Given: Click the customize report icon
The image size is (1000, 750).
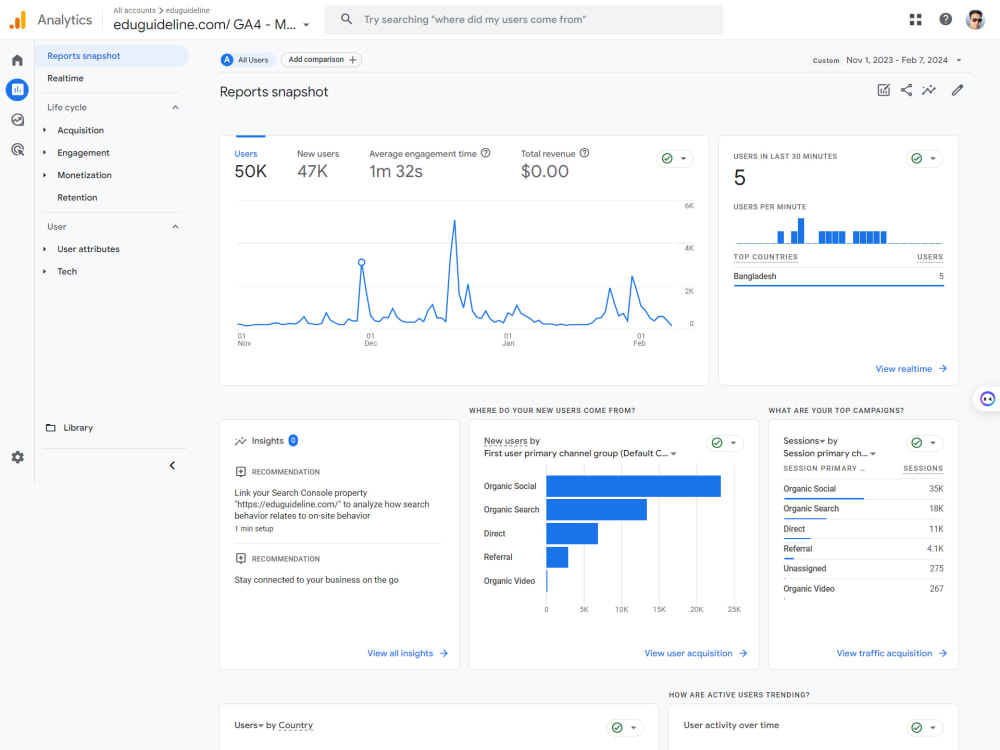Looking at the screenshot, I should click(x=883, y=90).
